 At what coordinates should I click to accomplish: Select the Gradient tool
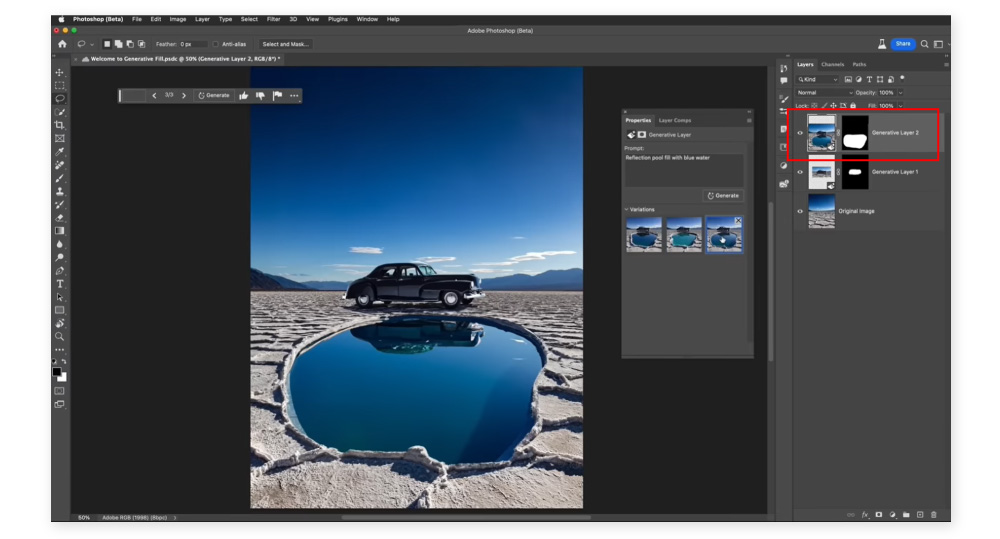[60, 231]
